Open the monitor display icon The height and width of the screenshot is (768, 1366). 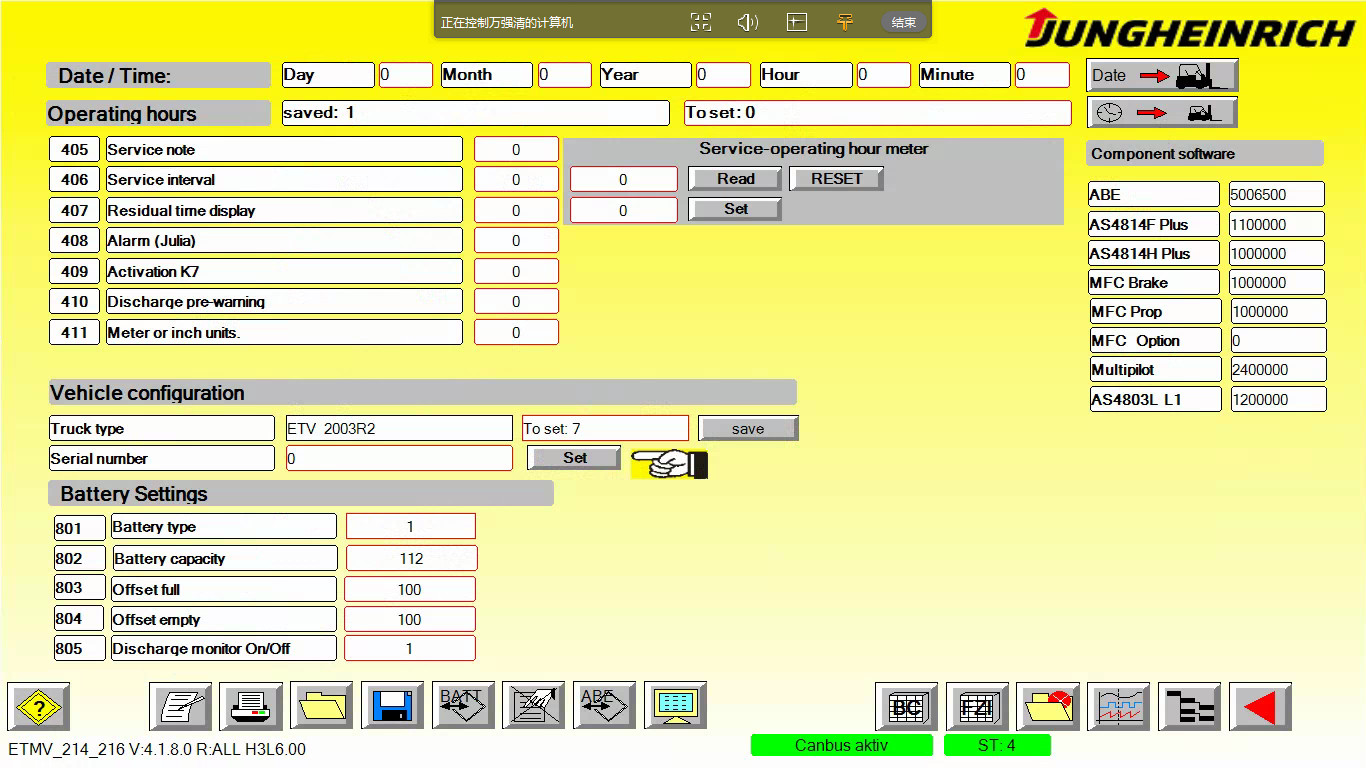tap(676, 707)
